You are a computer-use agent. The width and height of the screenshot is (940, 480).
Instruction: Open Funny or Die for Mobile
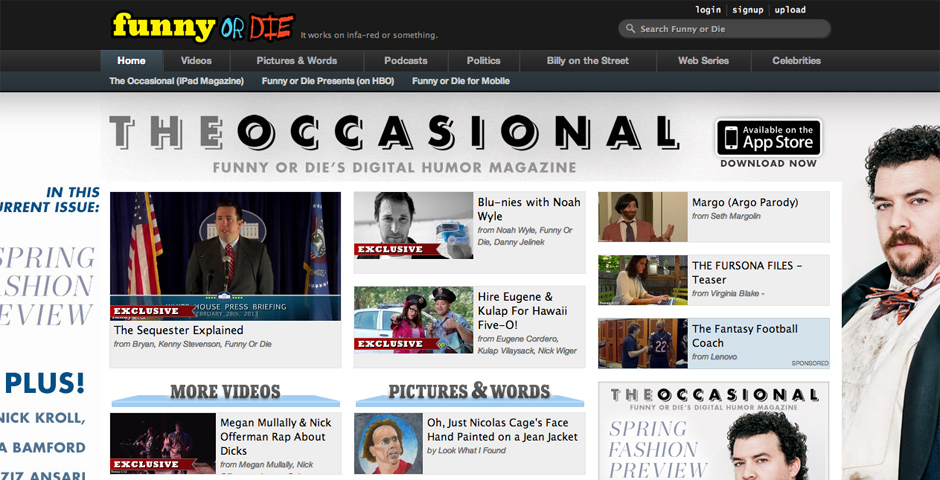click(x=460, y=81)
